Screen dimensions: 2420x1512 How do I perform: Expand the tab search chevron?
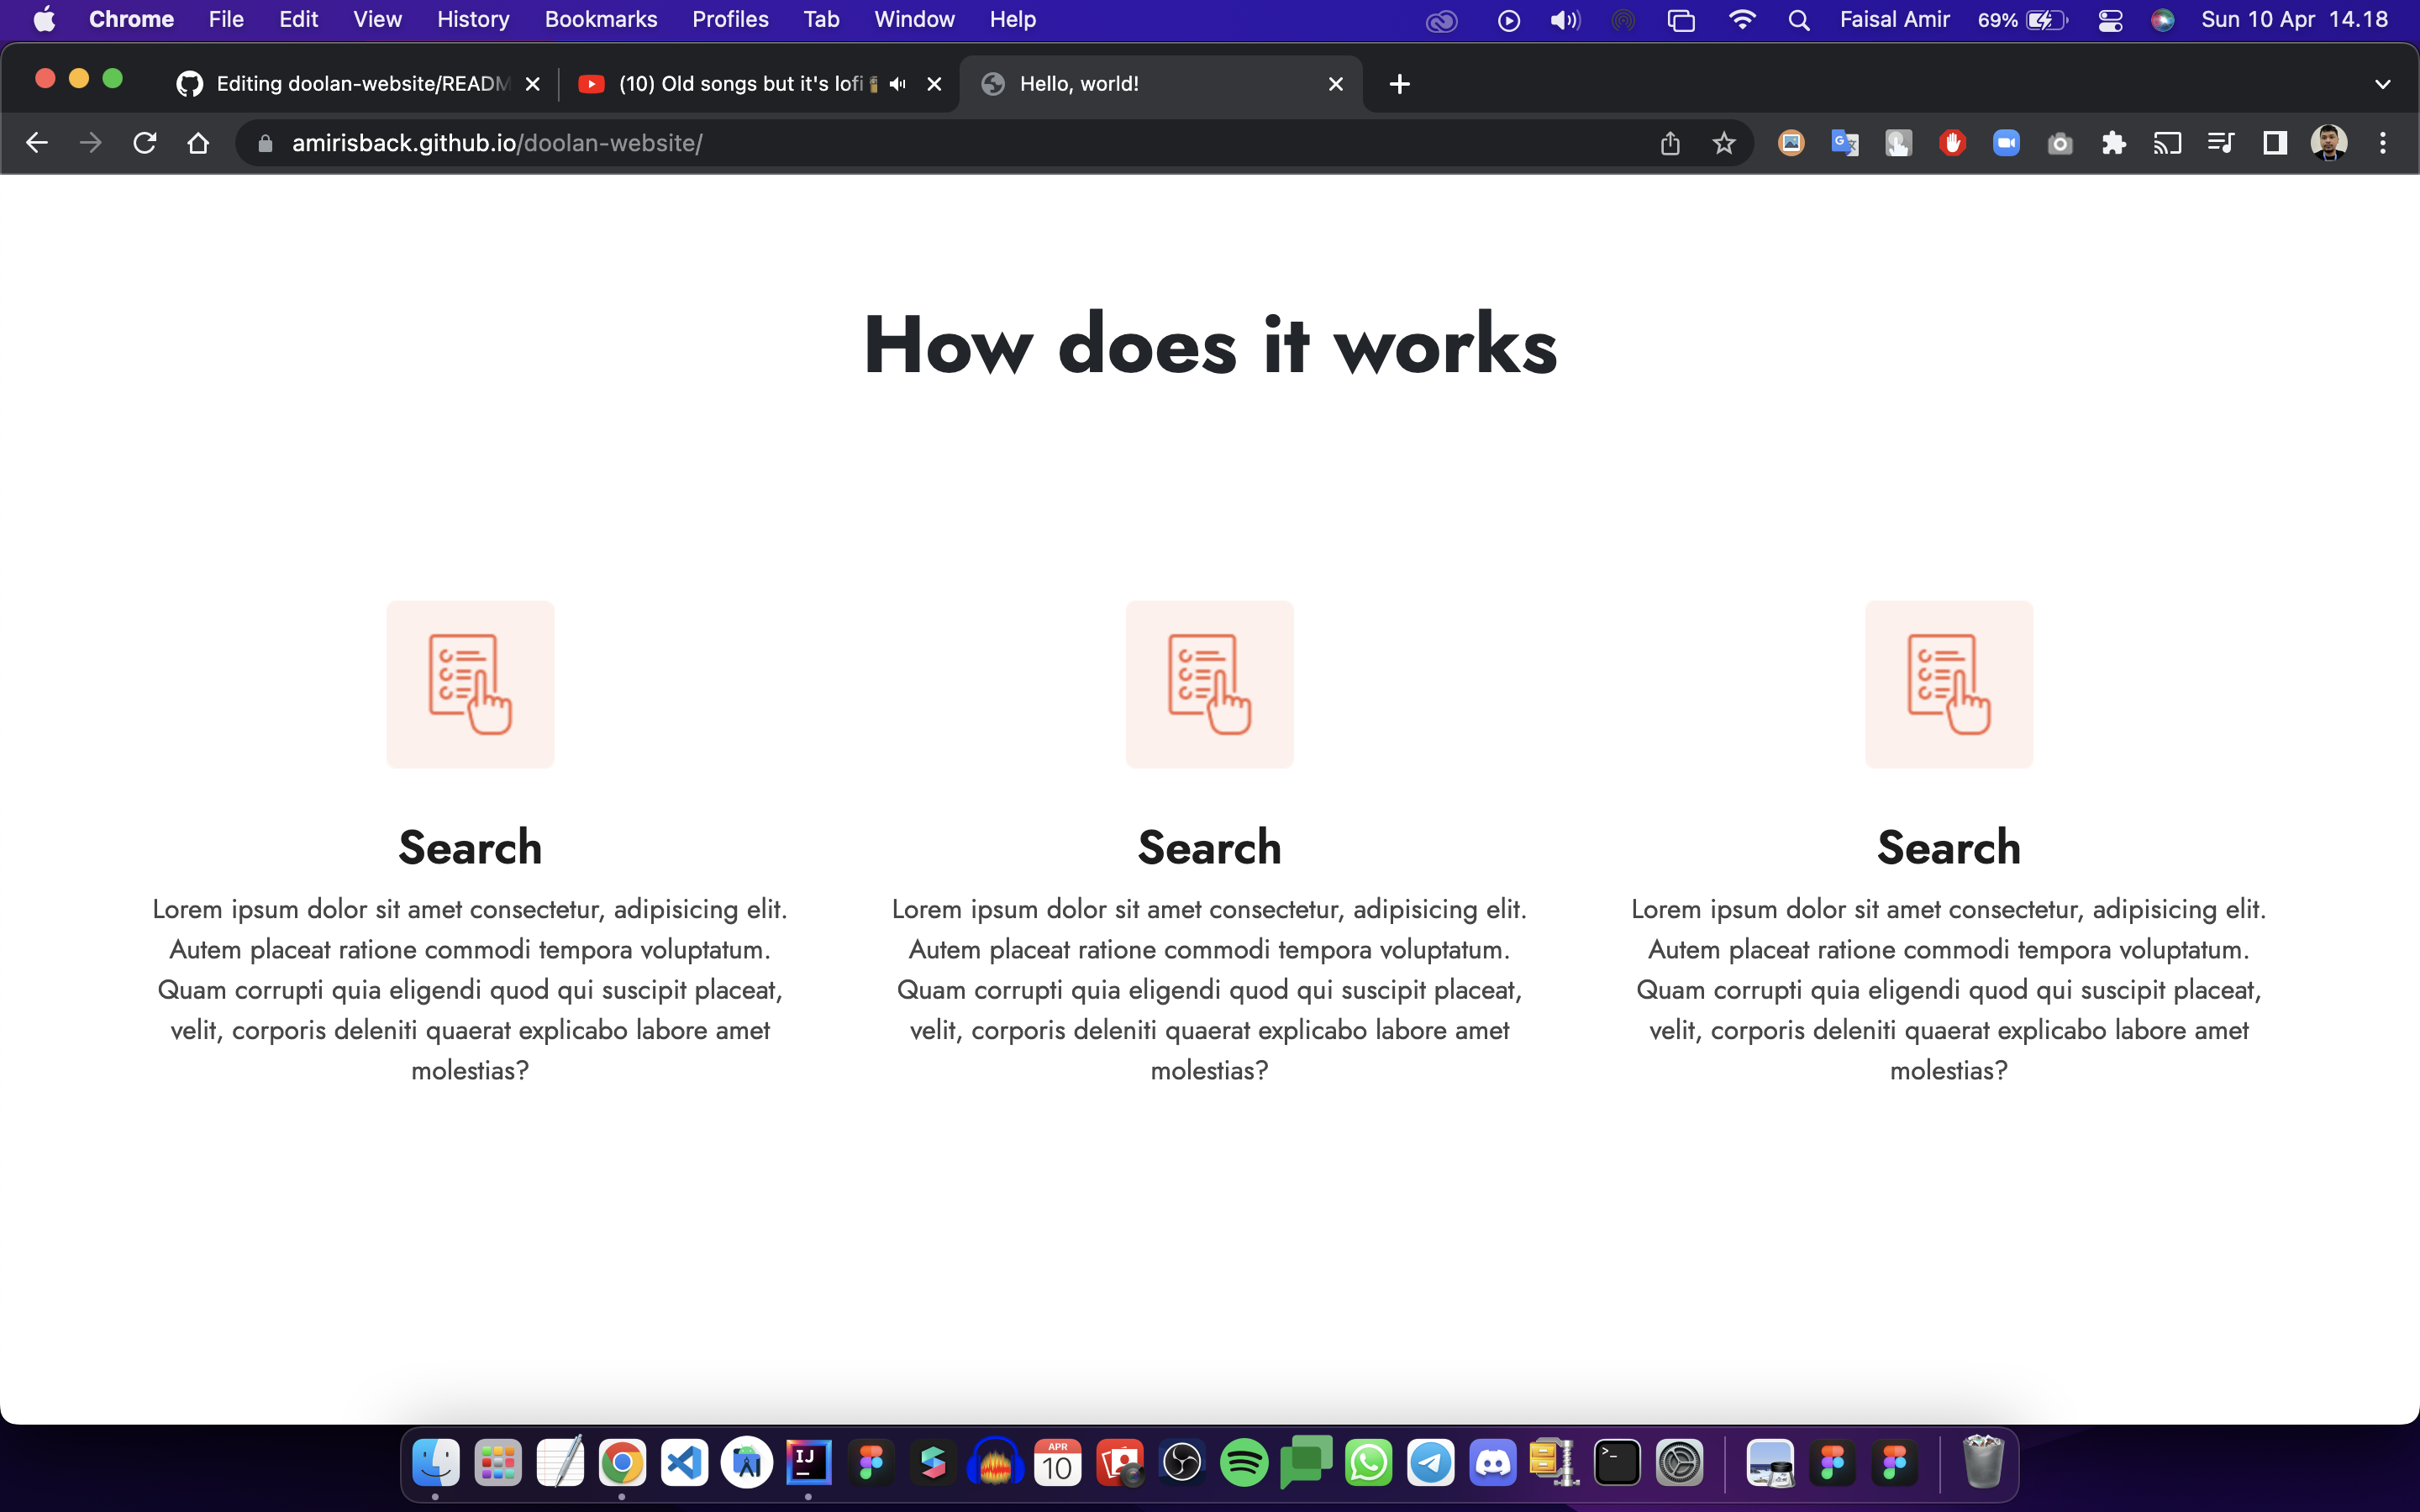pyautogui.click(x=2382, y=84)
